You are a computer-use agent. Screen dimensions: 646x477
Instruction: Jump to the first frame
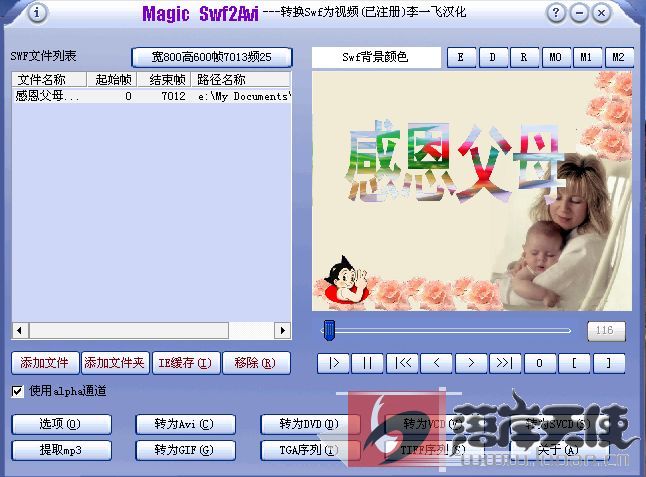tap(402, 363)
